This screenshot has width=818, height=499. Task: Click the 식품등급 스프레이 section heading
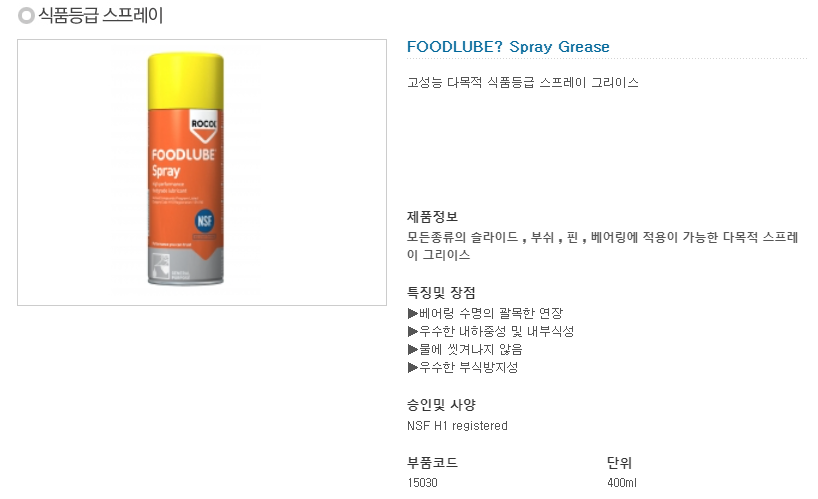101,15
